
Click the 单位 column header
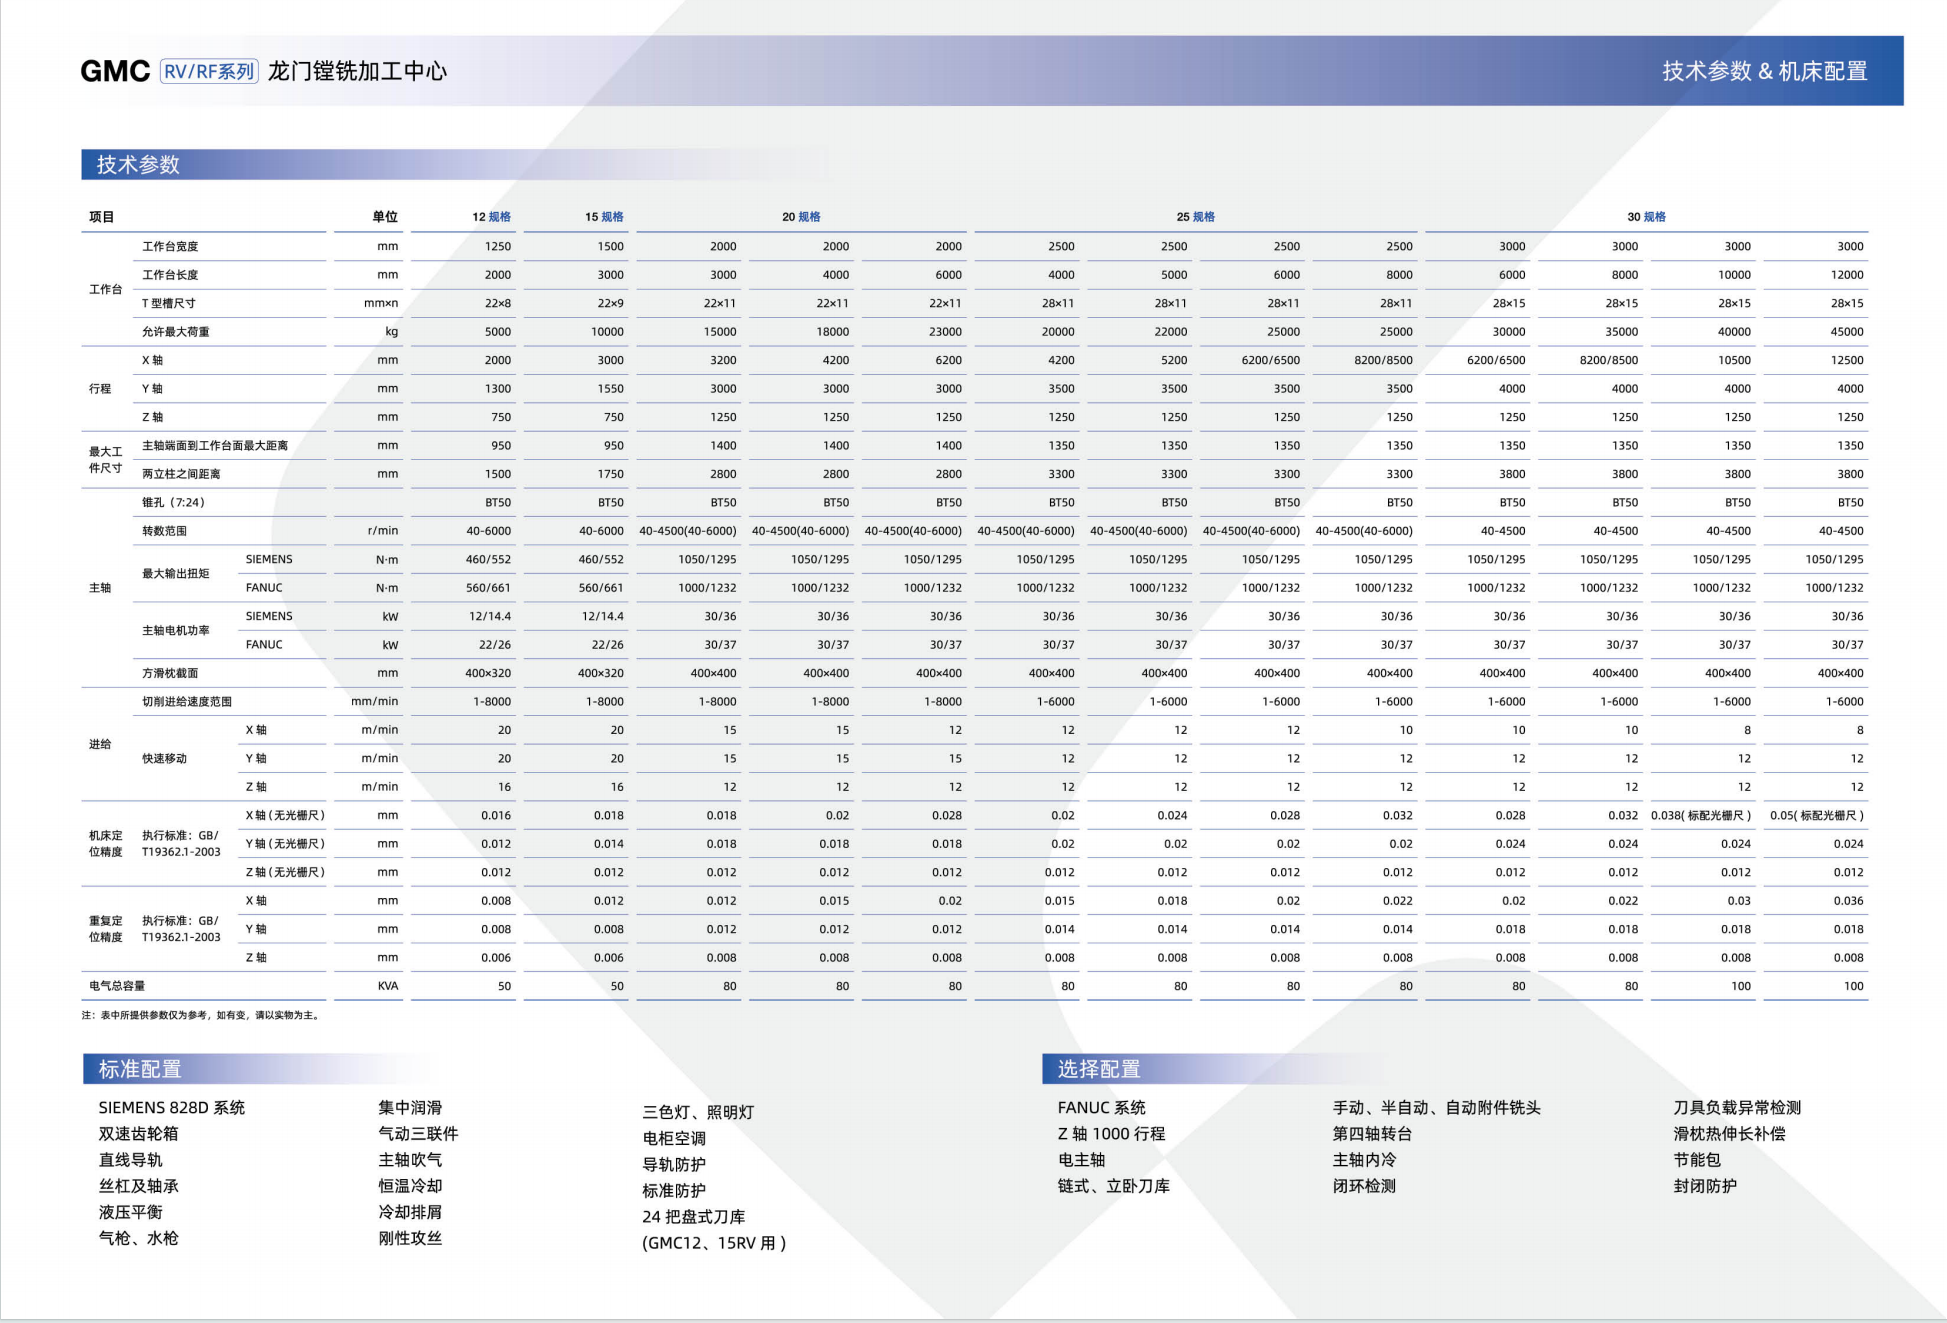[385, 217]
